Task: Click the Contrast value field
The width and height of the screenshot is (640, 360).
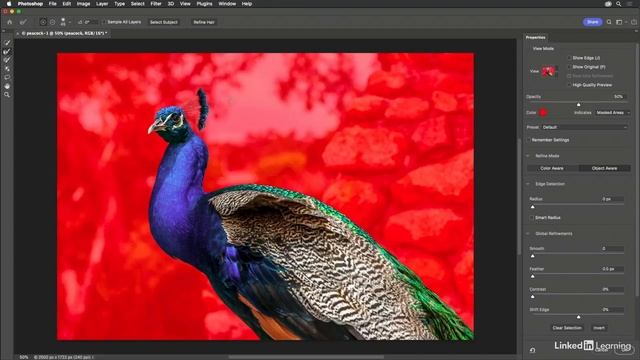Action: pos(612,289)
